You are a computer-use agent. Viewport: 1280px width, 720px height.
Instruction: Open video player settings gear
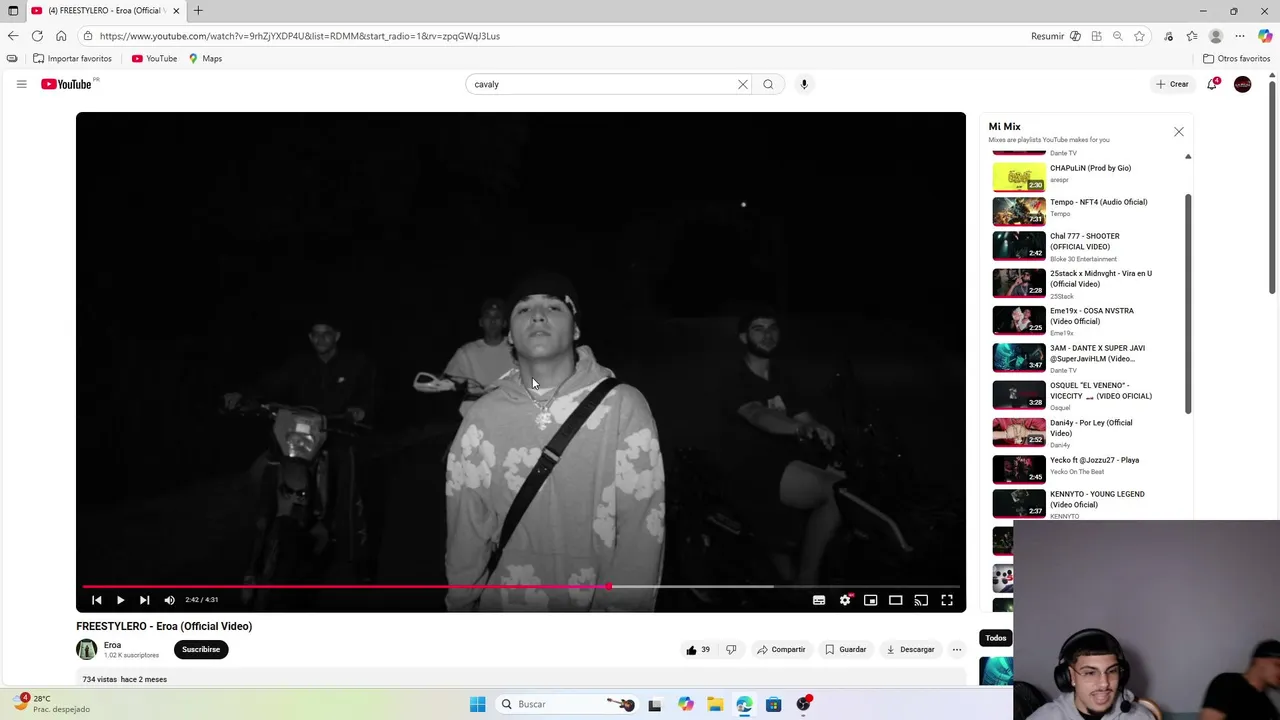tap(845, 600)
